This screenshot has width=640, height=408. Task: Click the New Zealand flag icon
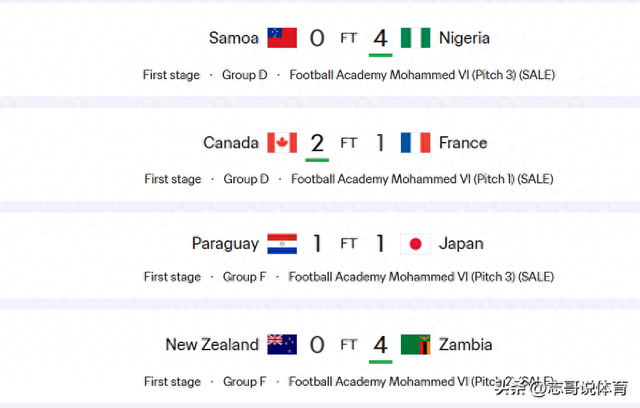pyautogui.click(x=282, y=345)
